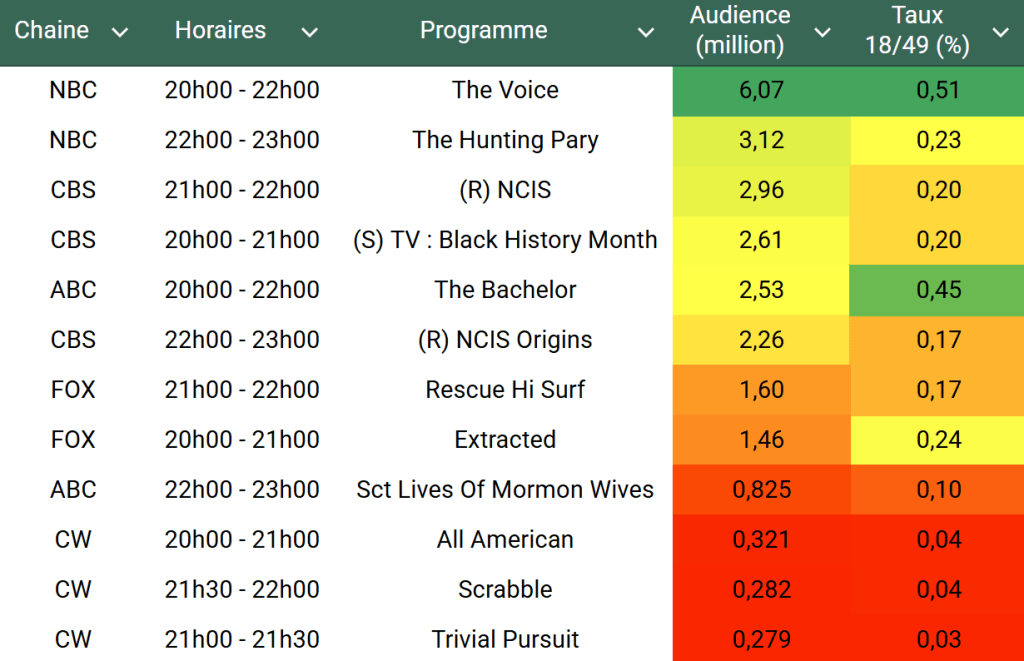Open the Taux 18/49 (%) filter chevron
1024x661 pixels.
(1000, 33)
